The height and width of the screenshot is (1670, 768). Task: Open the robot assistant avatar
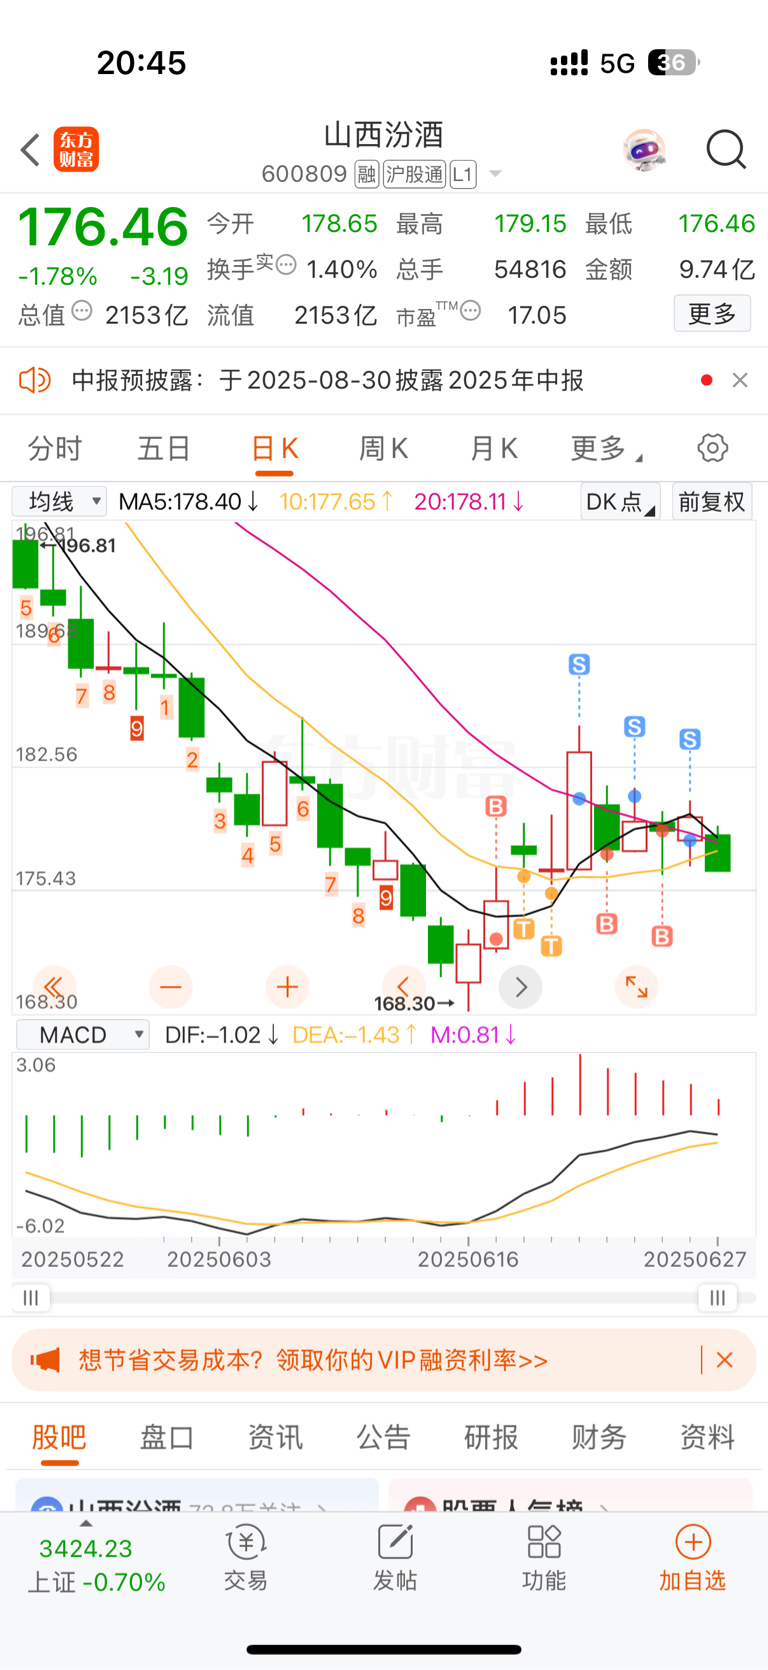(x=643, y=150)
